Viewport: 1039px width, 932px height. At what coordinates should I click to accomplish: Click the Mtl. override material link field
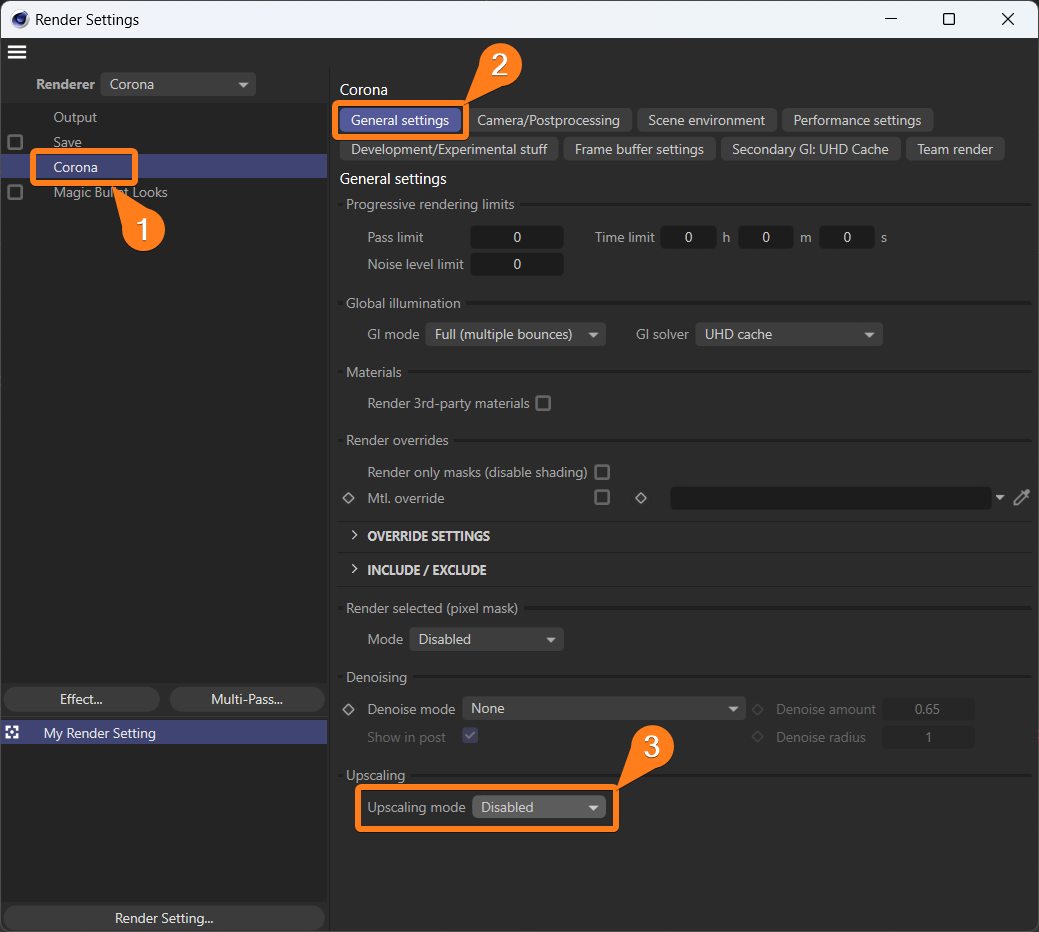[831, 497]
